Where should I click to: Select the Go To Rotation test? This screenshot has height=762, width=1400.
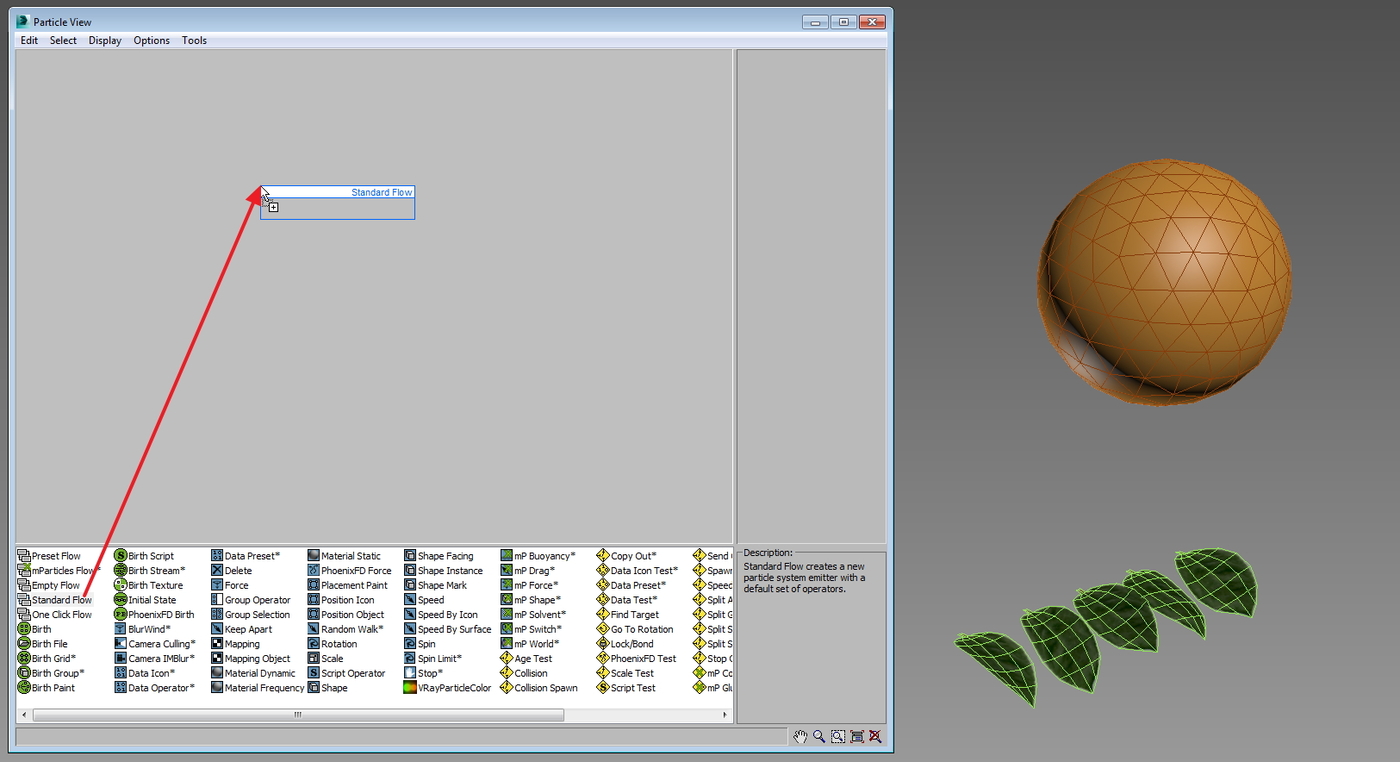[635, 629]
